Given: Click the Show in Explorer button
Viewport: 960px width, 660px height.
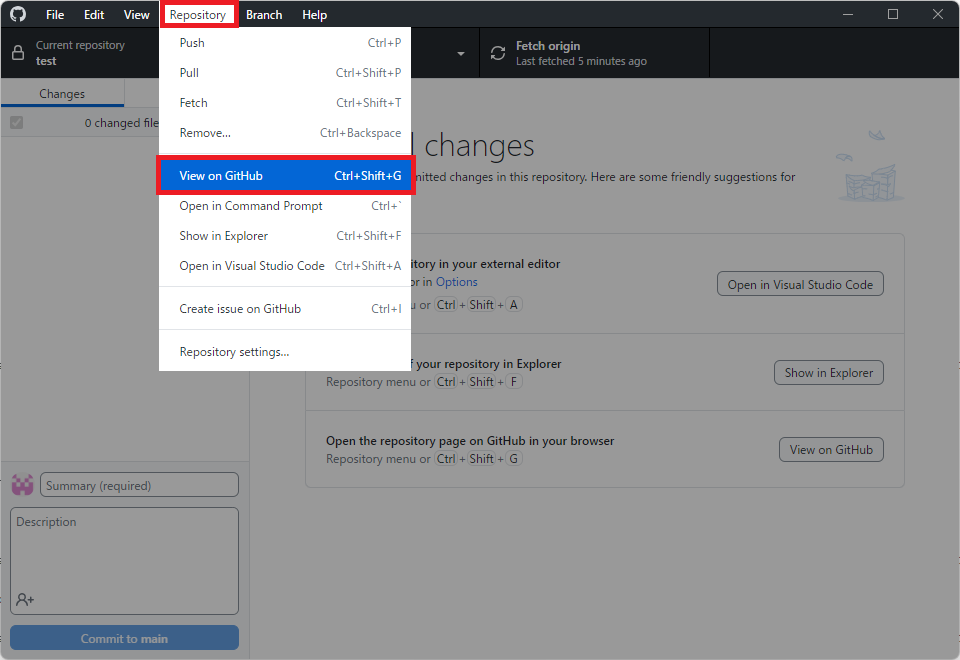Looking at the screenshot, I should coord(828,372).
